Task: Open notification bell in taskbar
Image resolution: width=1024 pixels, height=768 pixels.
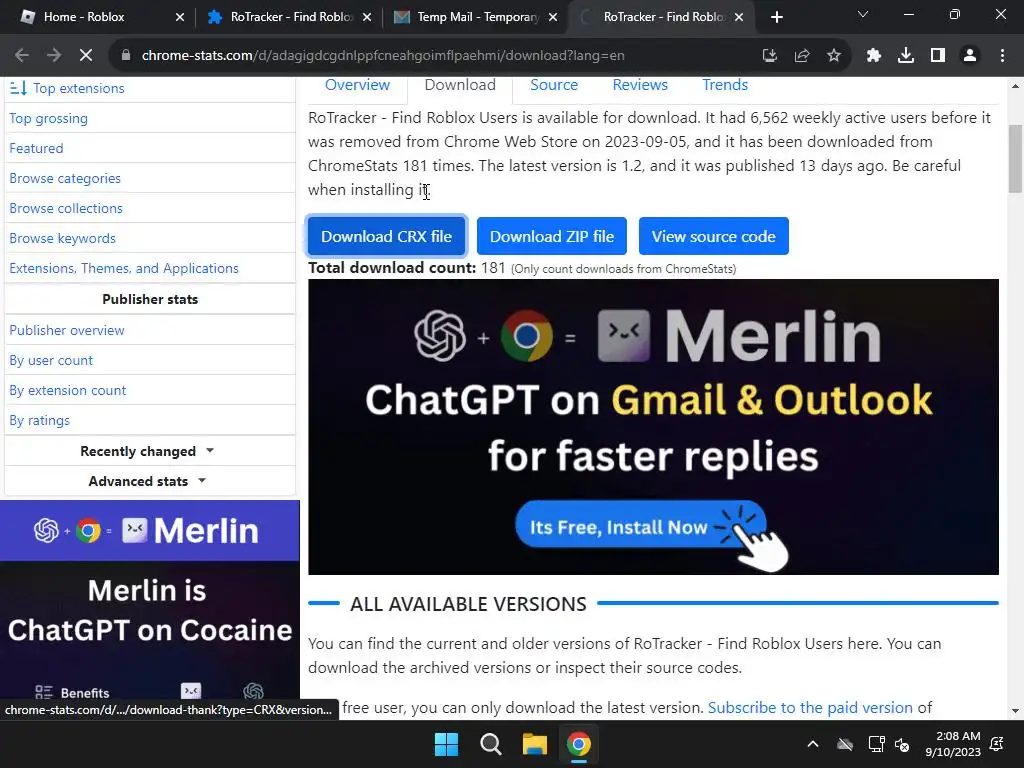Action: pos(997,744)
